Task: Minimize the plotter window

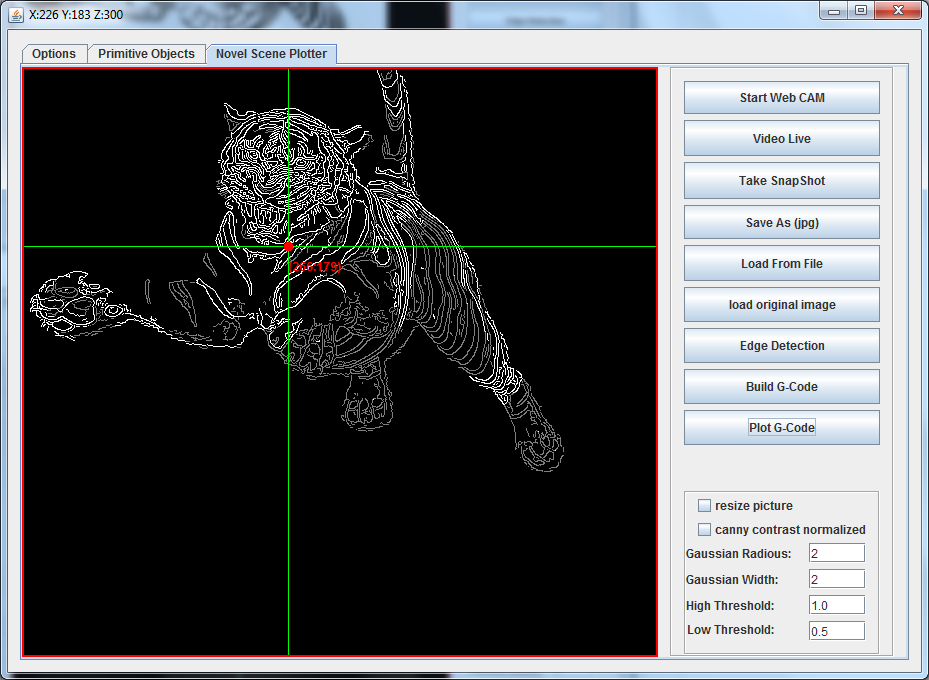Action: click(x=834, y=11)
